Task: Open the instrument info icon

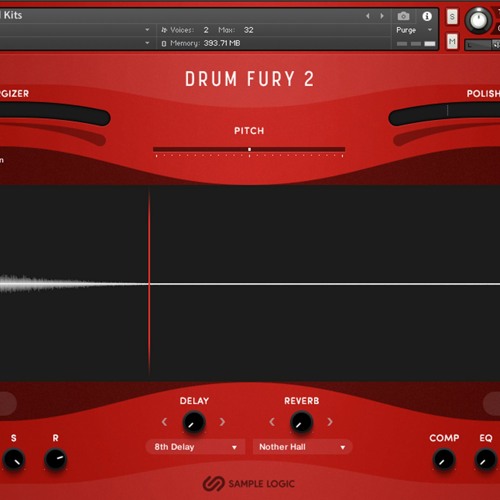Action: 427,16
